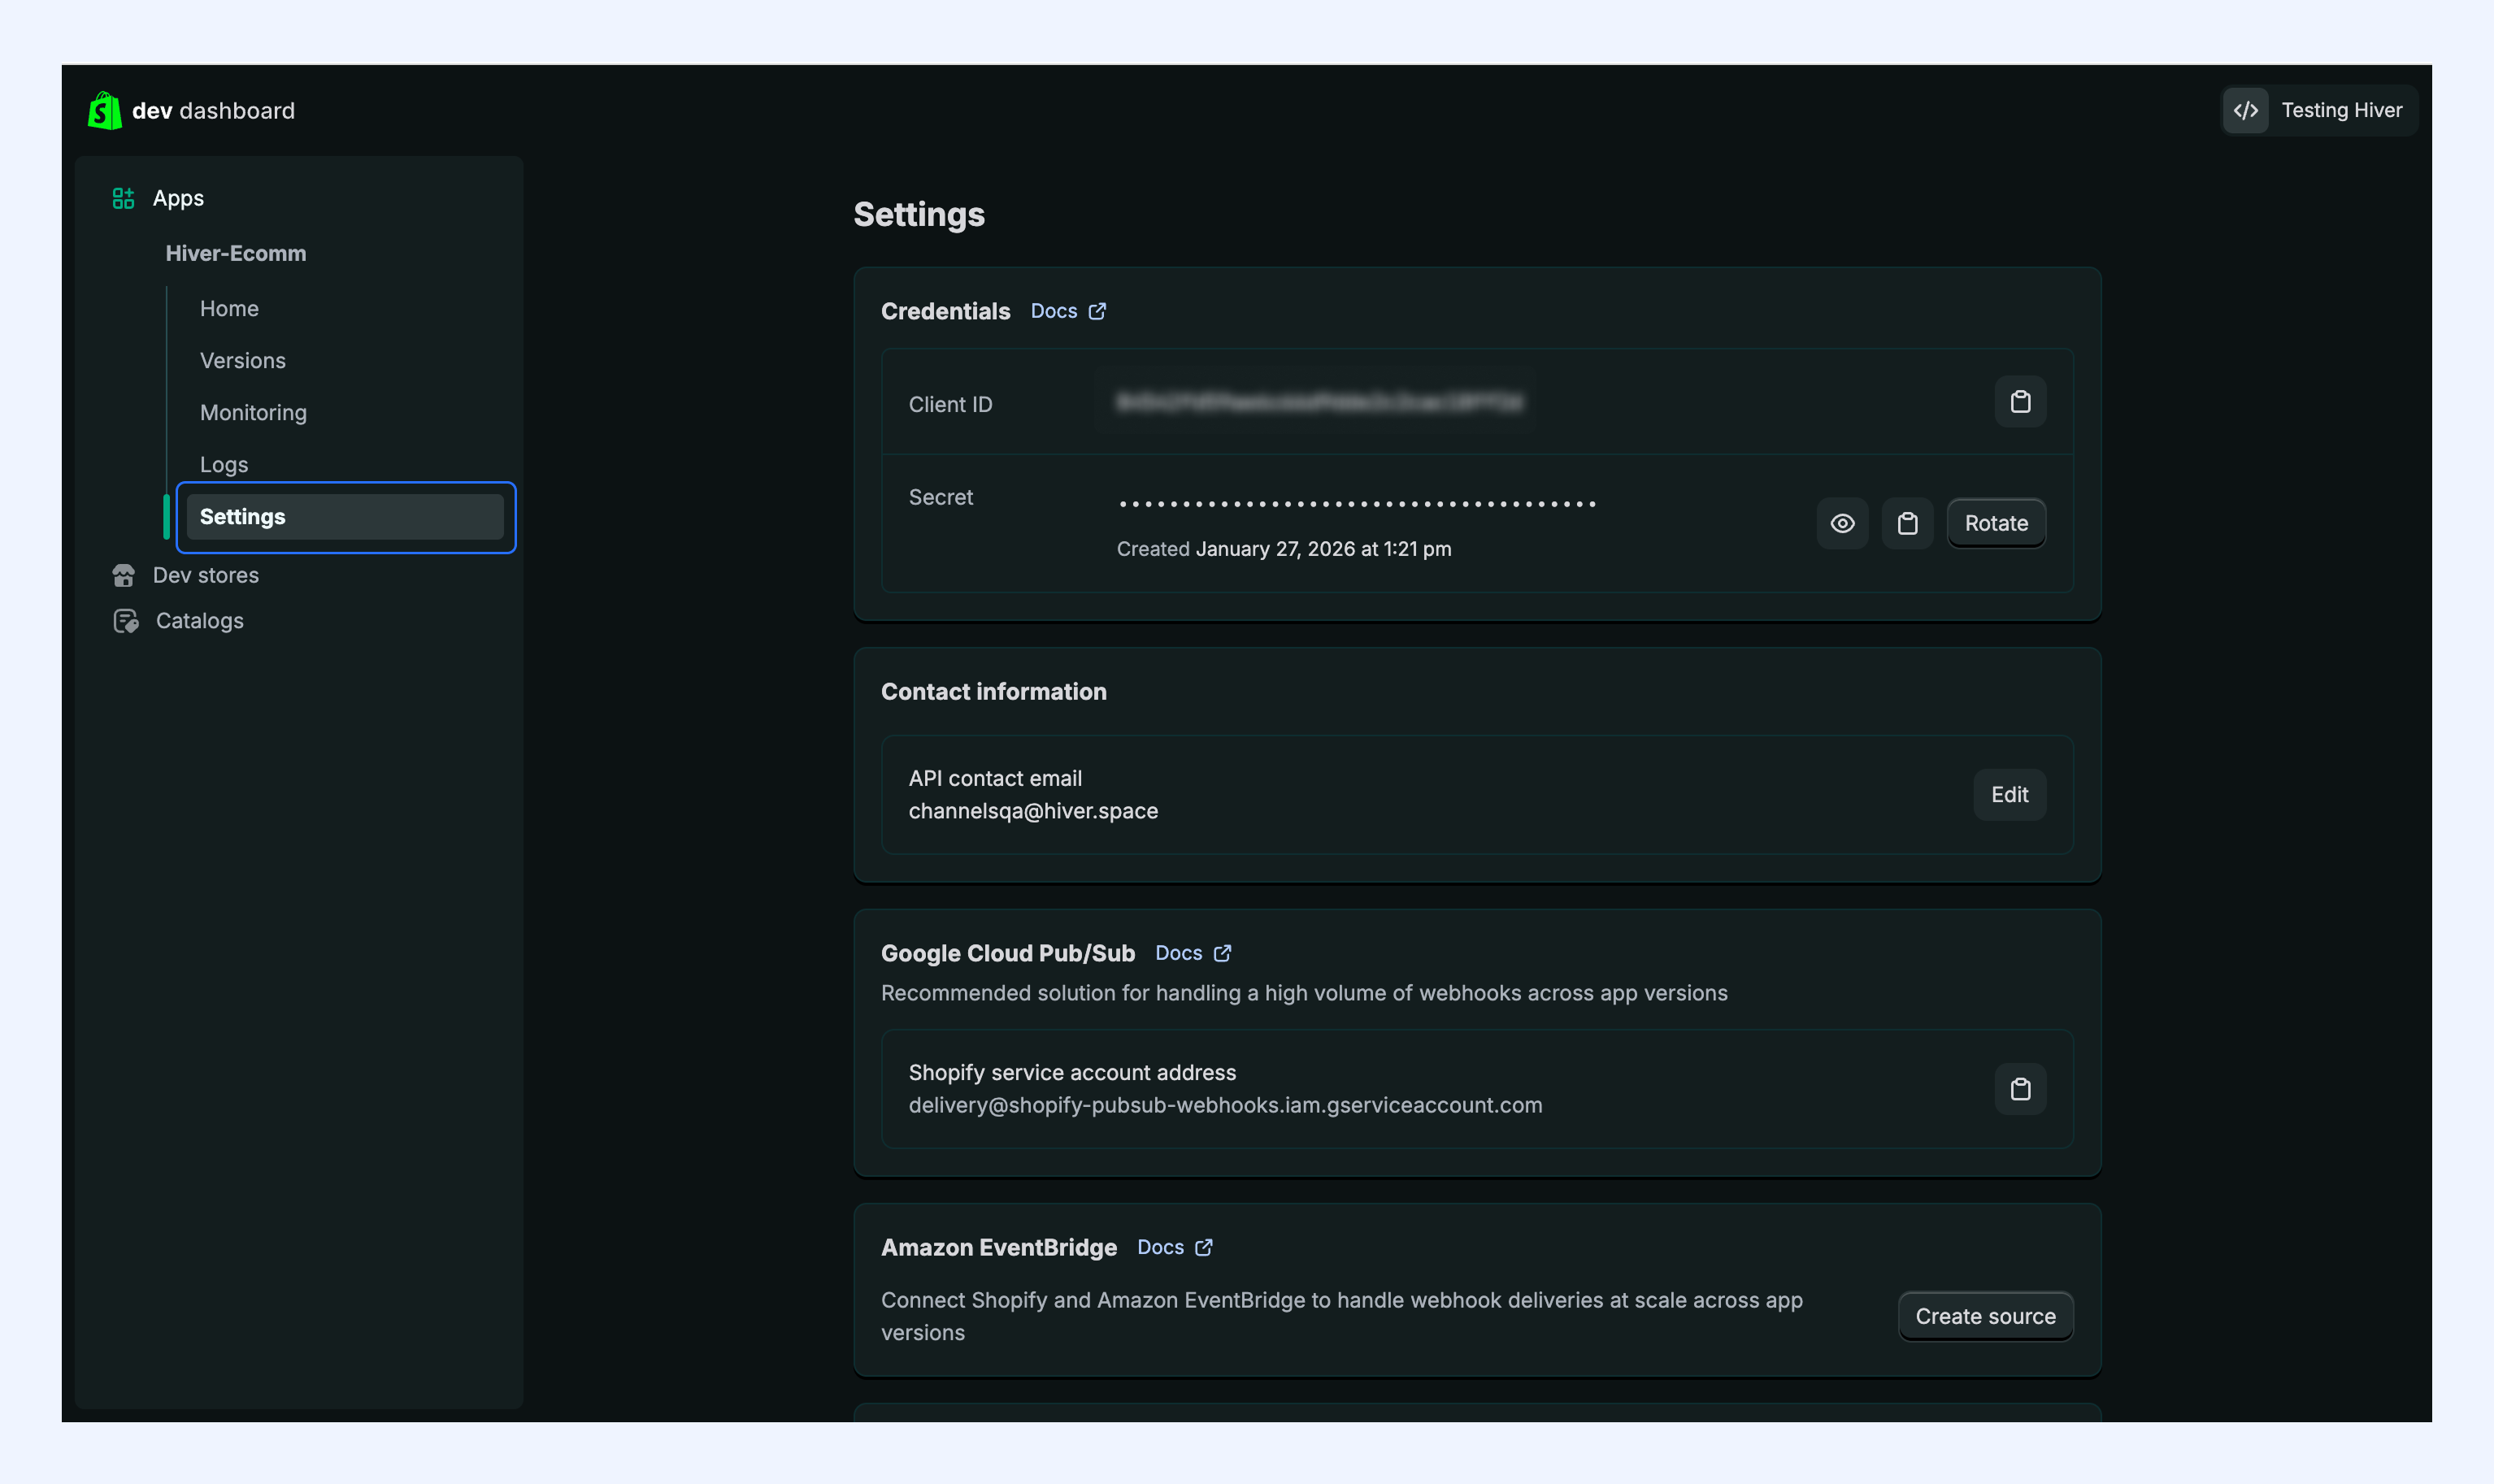Reveal the secret with eye icon
Viewport: 2494px width, 1484px height.
coord(1842,523)
